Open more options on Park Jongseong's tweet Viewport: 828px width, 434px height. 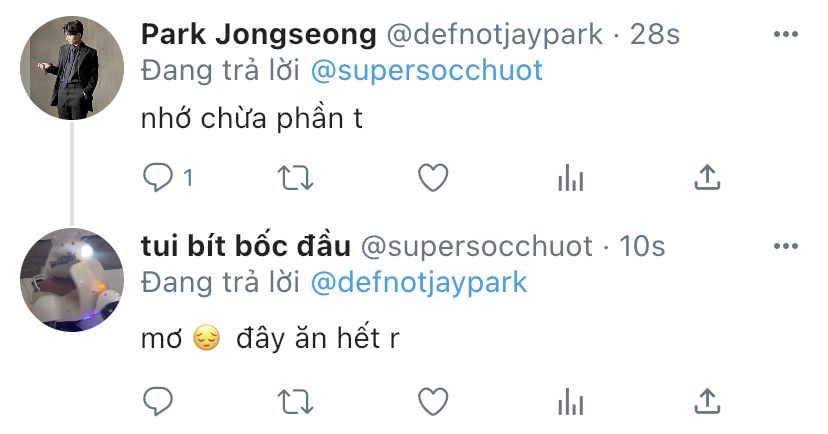[786, 34]
